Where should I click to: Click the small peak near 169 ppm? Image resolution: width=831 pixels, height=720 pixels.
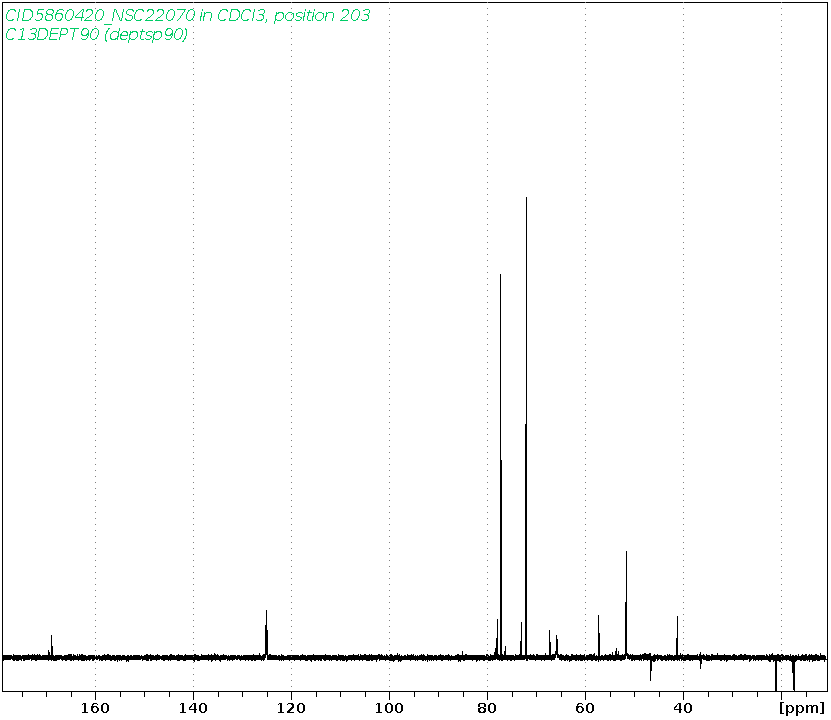coord(51,646)
